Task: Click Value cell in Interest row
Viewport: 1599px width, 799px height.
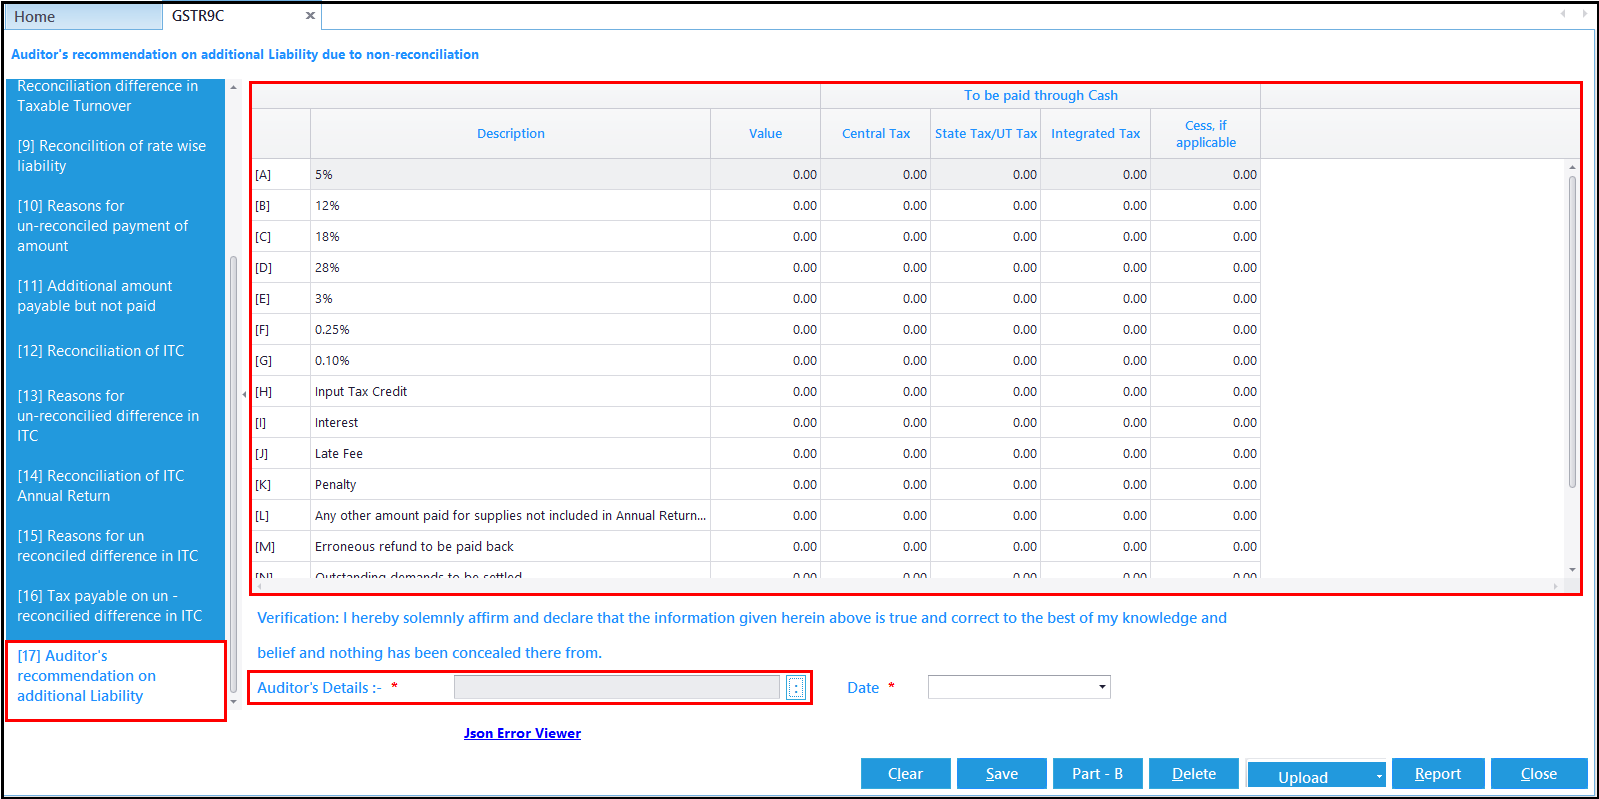Action: coord(766,423)
